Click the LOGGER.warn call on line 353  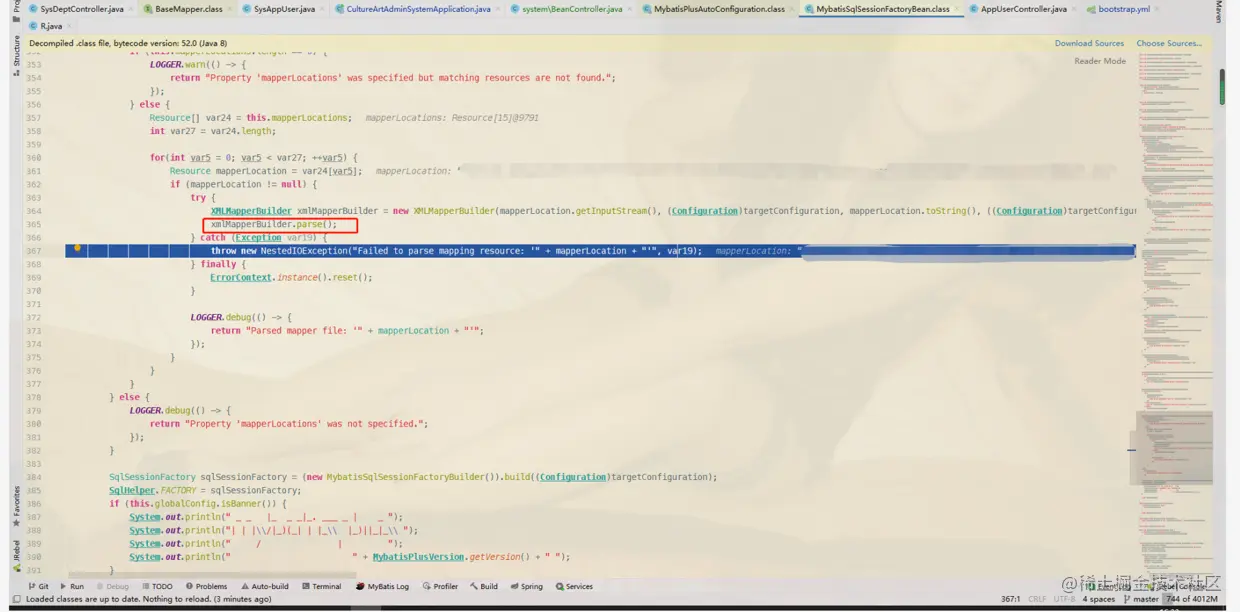tap(180, 64)
